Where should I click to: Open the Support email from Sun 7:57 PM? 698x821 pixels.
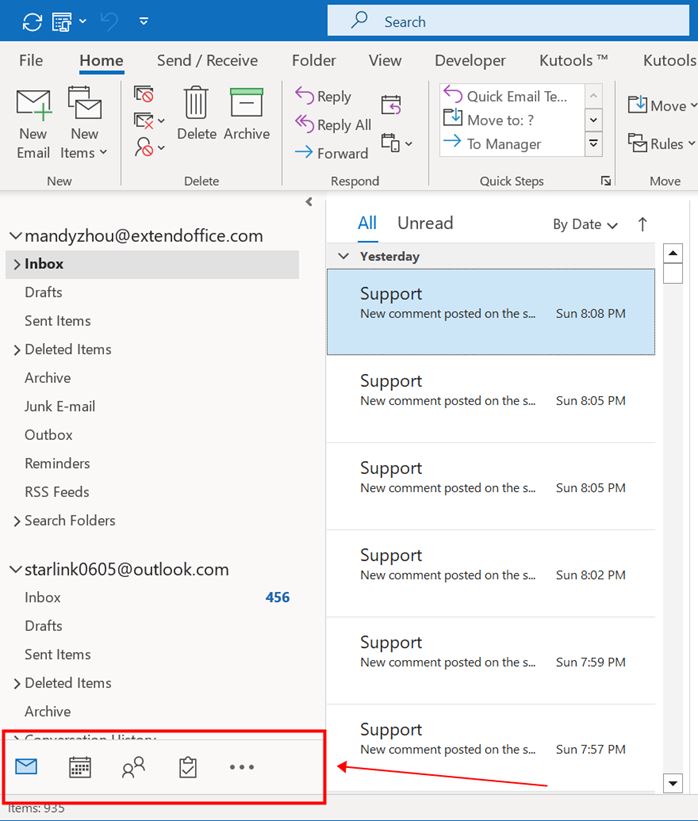(491, 748)
